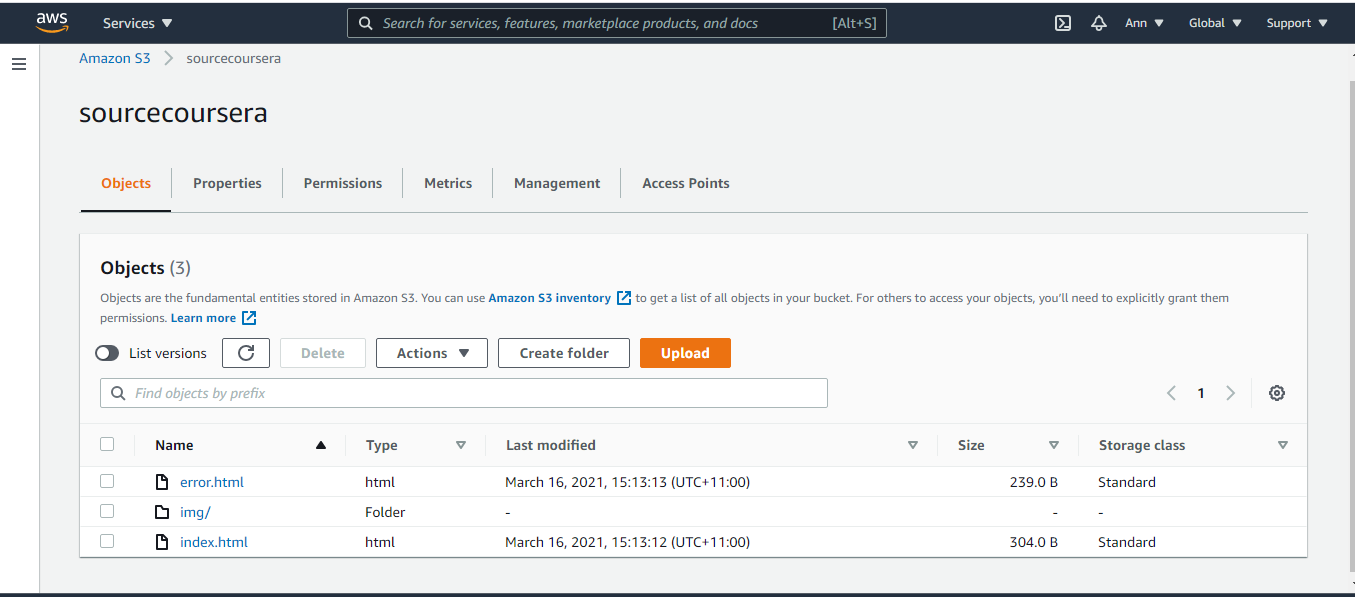Click the orange Upload button
The width and height of the screenshot is (1355, 597).
[685, 353]
